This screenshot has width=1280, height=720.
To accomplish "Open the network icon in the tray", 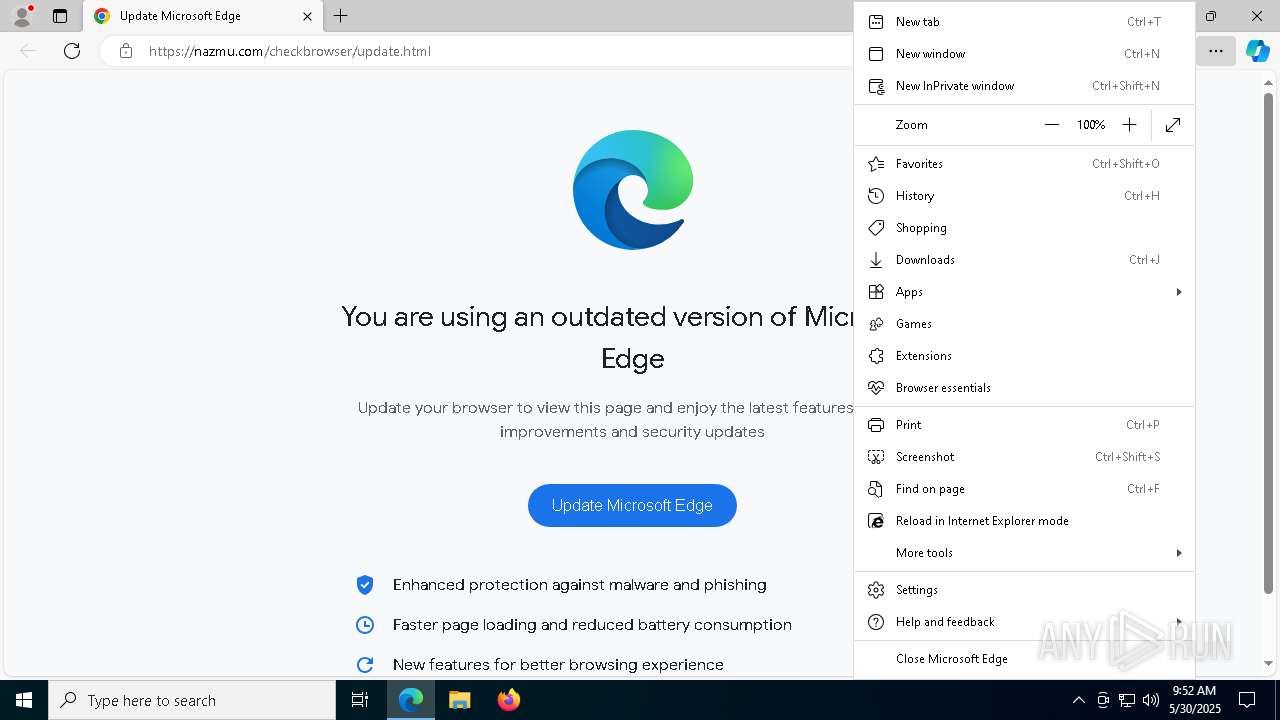I will tap(1127, 700).
